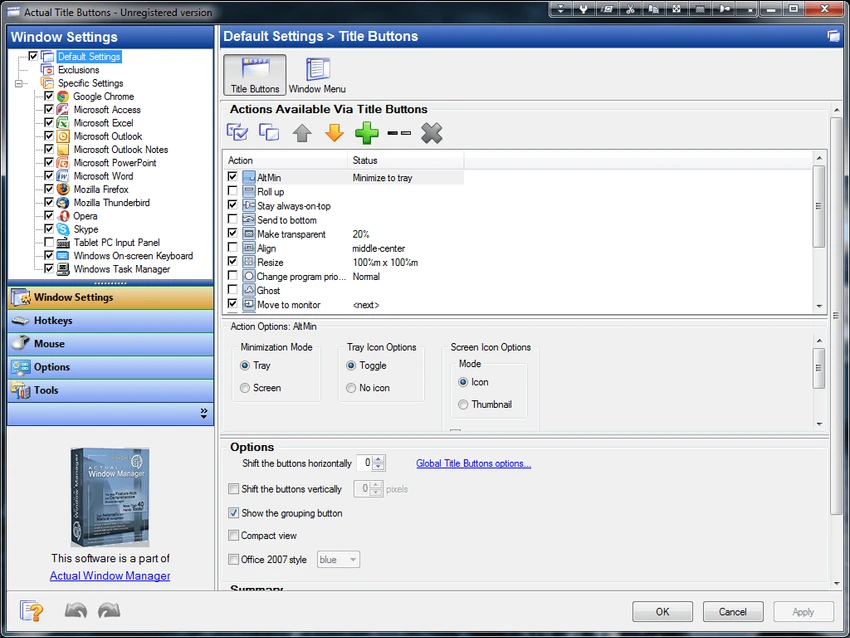
Task: Click the help question mark icon
Action: (31, 611)
